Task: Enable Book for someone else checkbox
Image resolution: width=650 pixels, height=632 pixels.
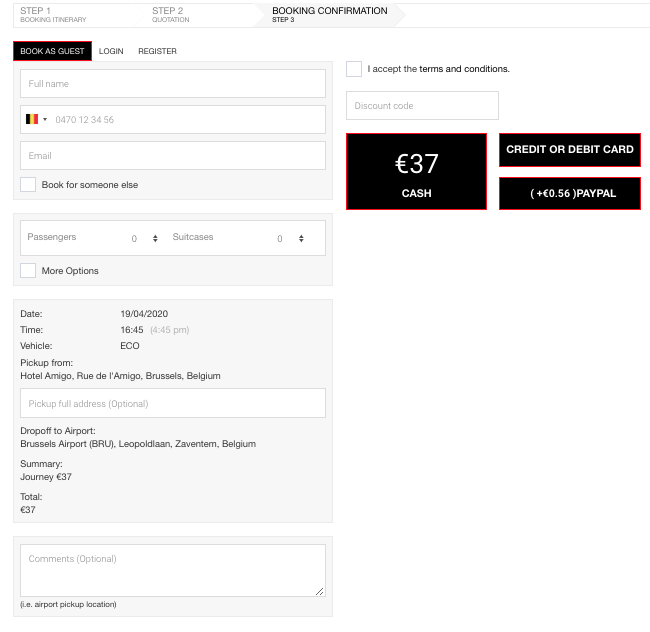Action: tap(28, 184)
